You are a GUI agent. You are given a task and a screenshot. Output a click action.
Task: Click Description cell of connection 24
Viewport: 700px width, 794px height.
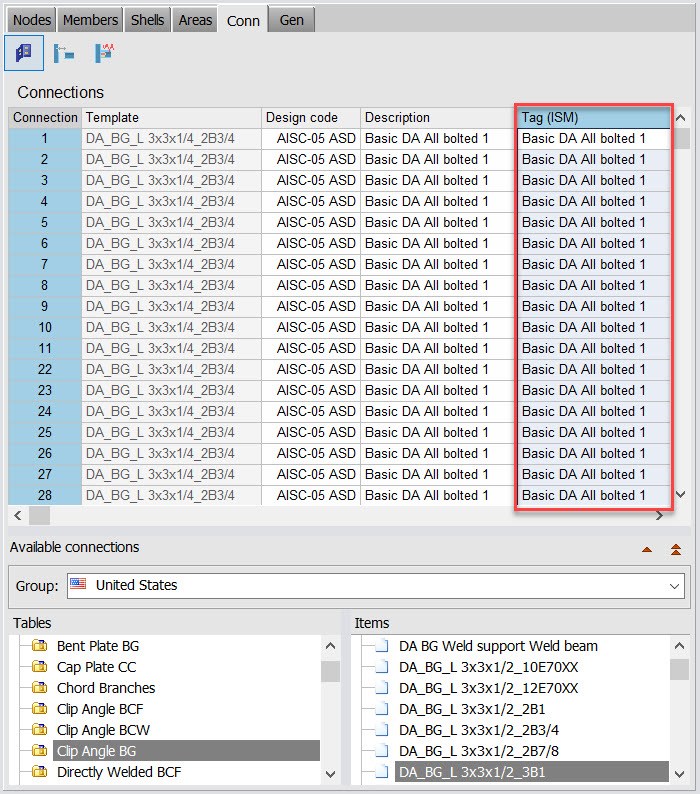[439, 411]
